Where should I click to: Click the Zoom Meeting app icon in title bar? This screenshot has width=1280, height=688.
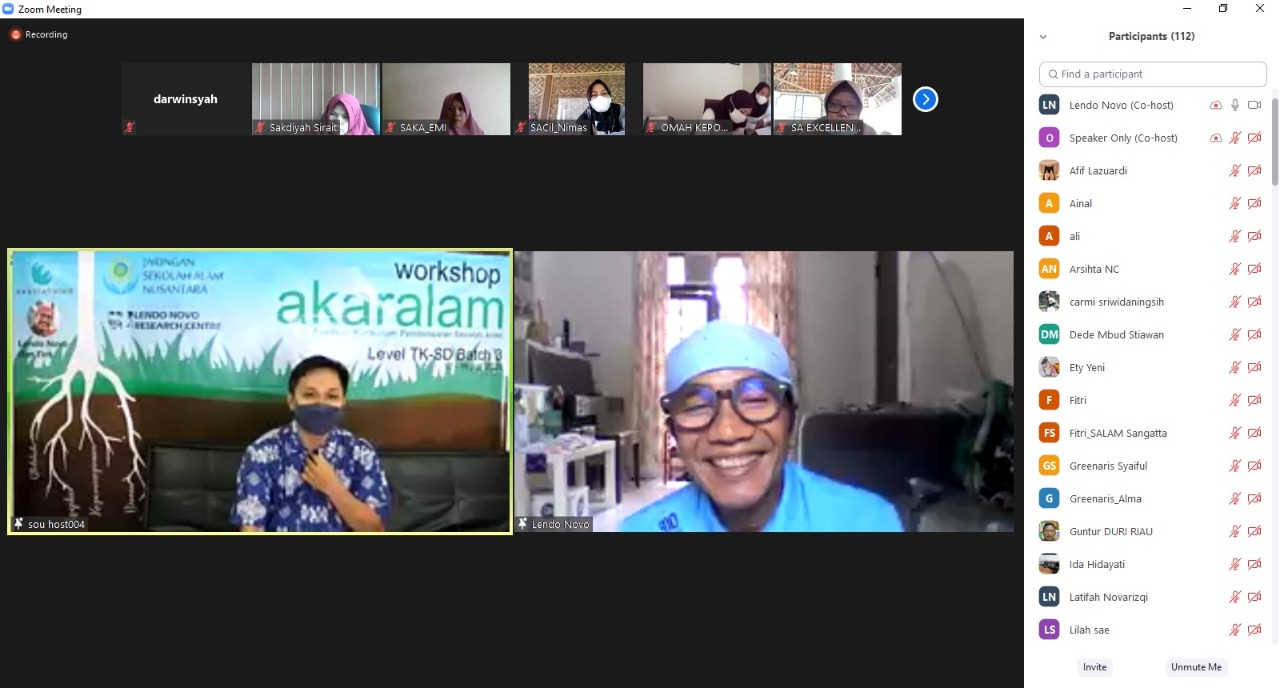click(x=9, y=9)
